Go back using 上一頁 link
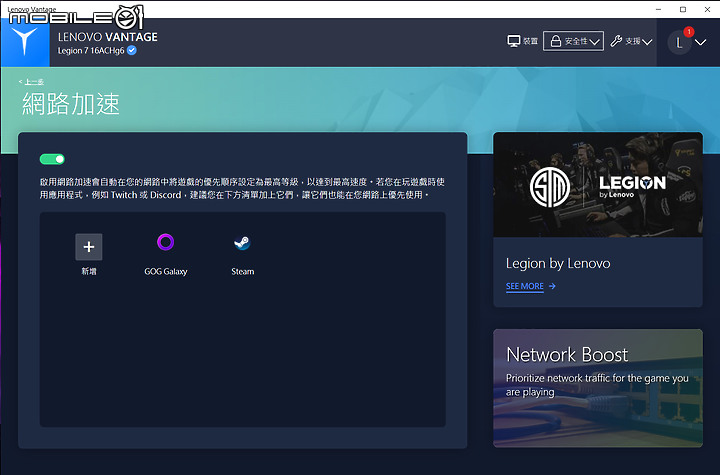720x475 pixels. point(32,82)
